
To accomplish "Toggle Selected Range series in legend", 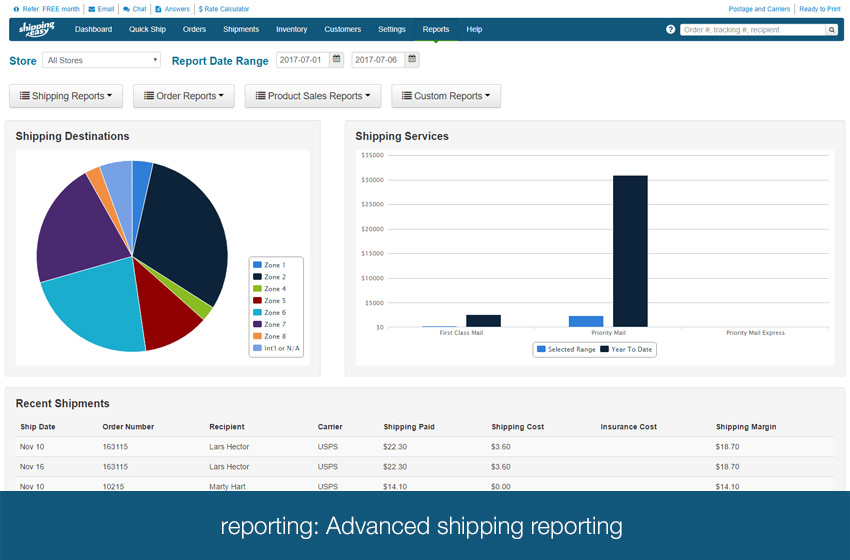I will (568, 349).
